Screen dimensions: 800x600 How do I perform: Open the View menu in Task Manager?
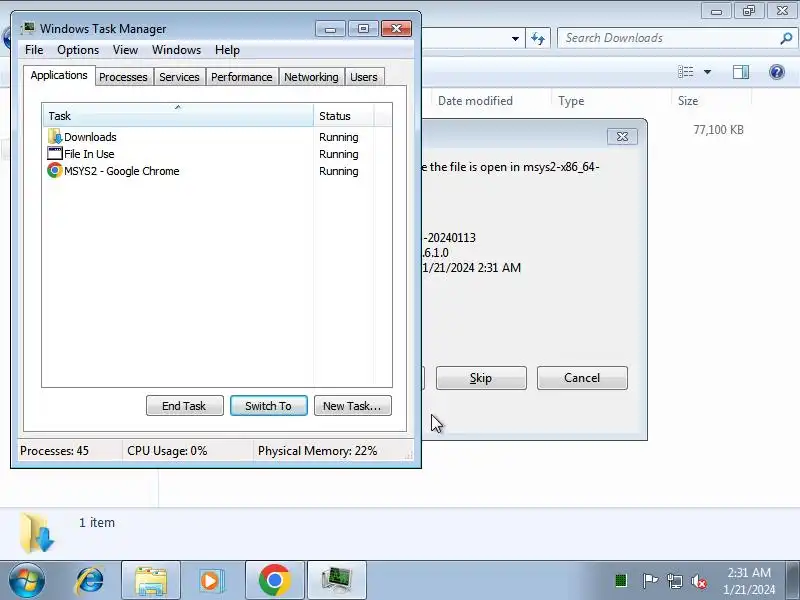(125, 50)
